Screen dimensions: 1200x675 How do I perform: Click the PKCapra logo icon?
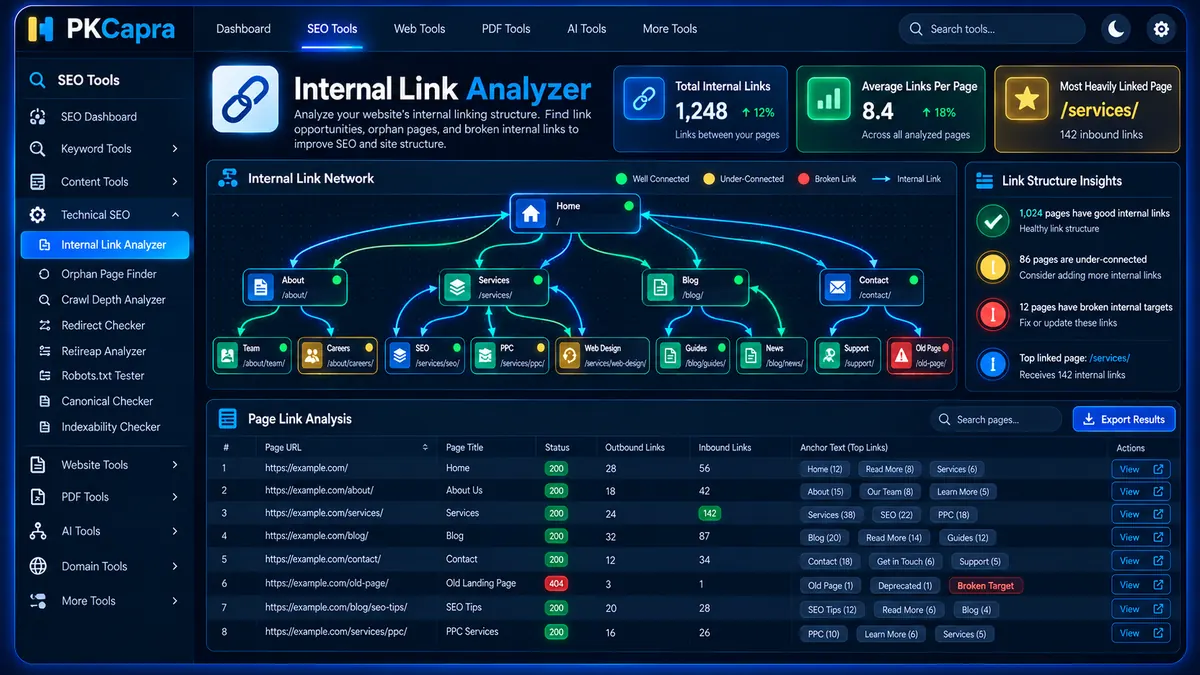click(41, 29)
